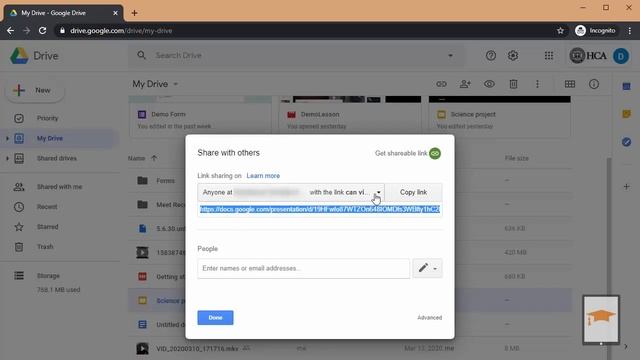Click the browser address bar URL

[x=121, y=31]
